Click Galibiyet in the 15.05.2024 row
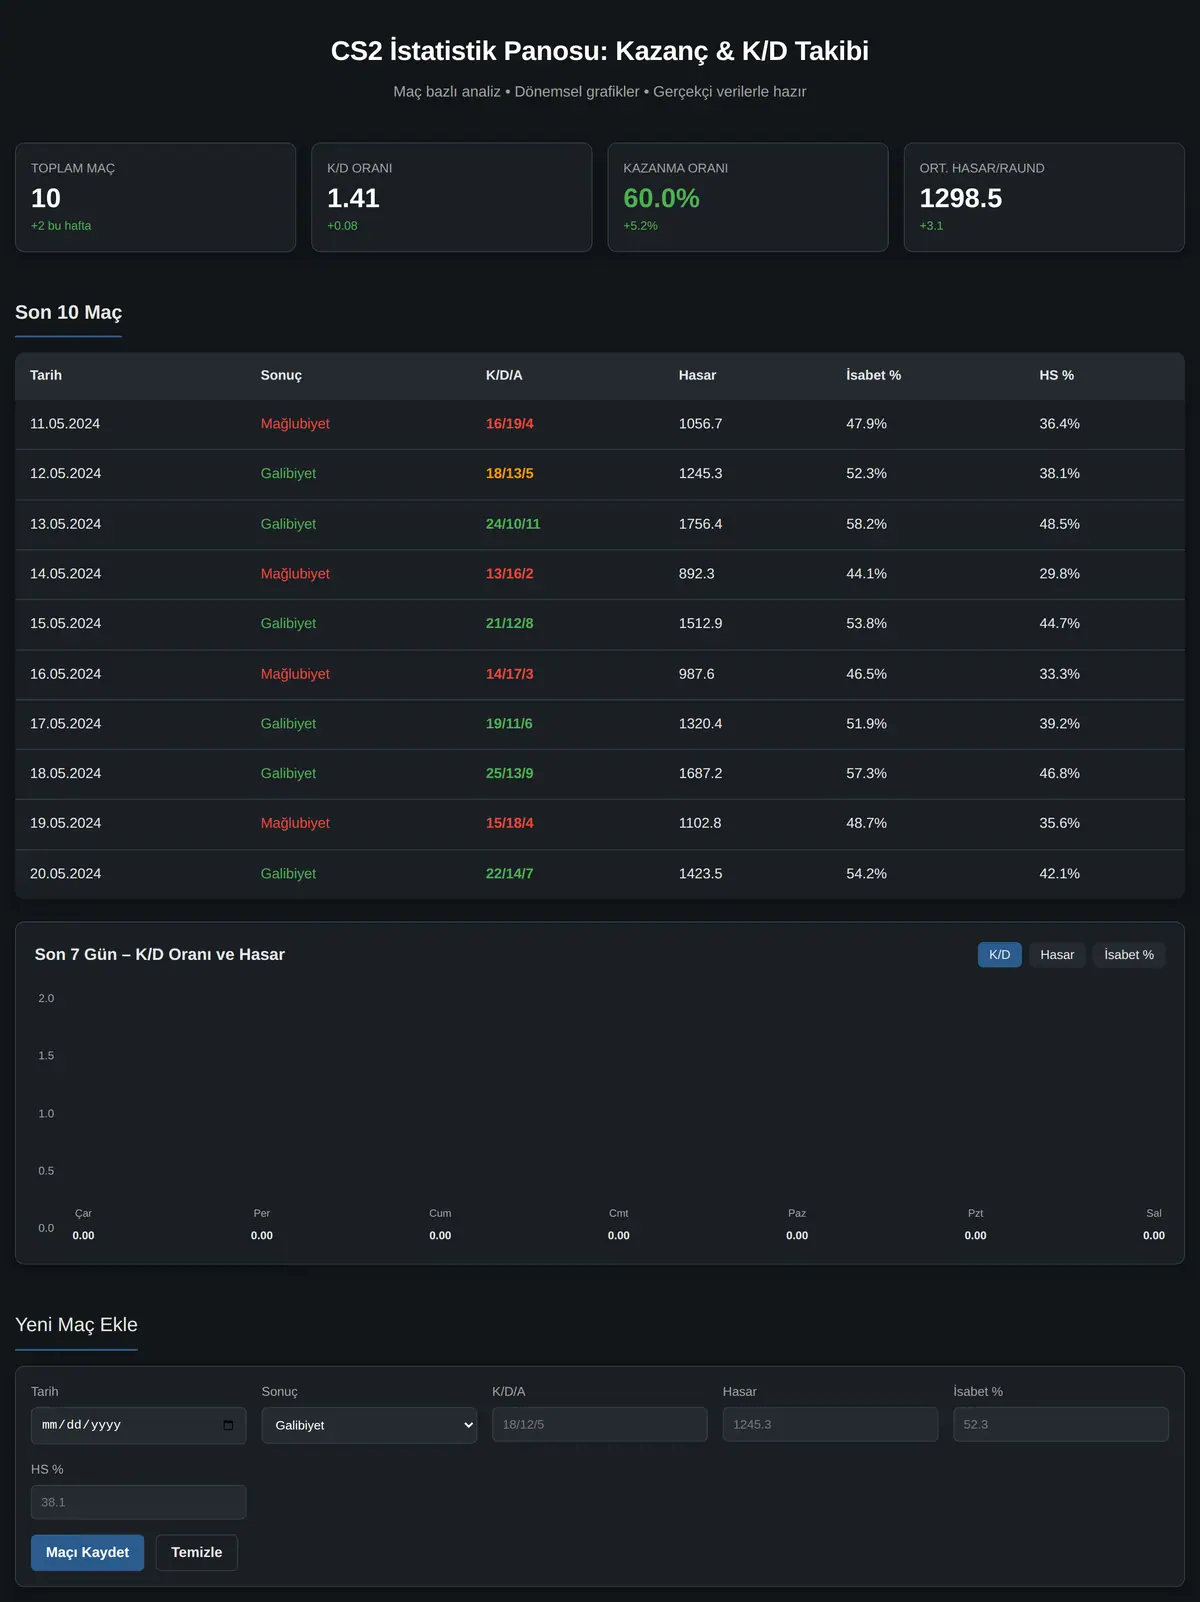This screenshot has height=1602, width=1200. 288,623
